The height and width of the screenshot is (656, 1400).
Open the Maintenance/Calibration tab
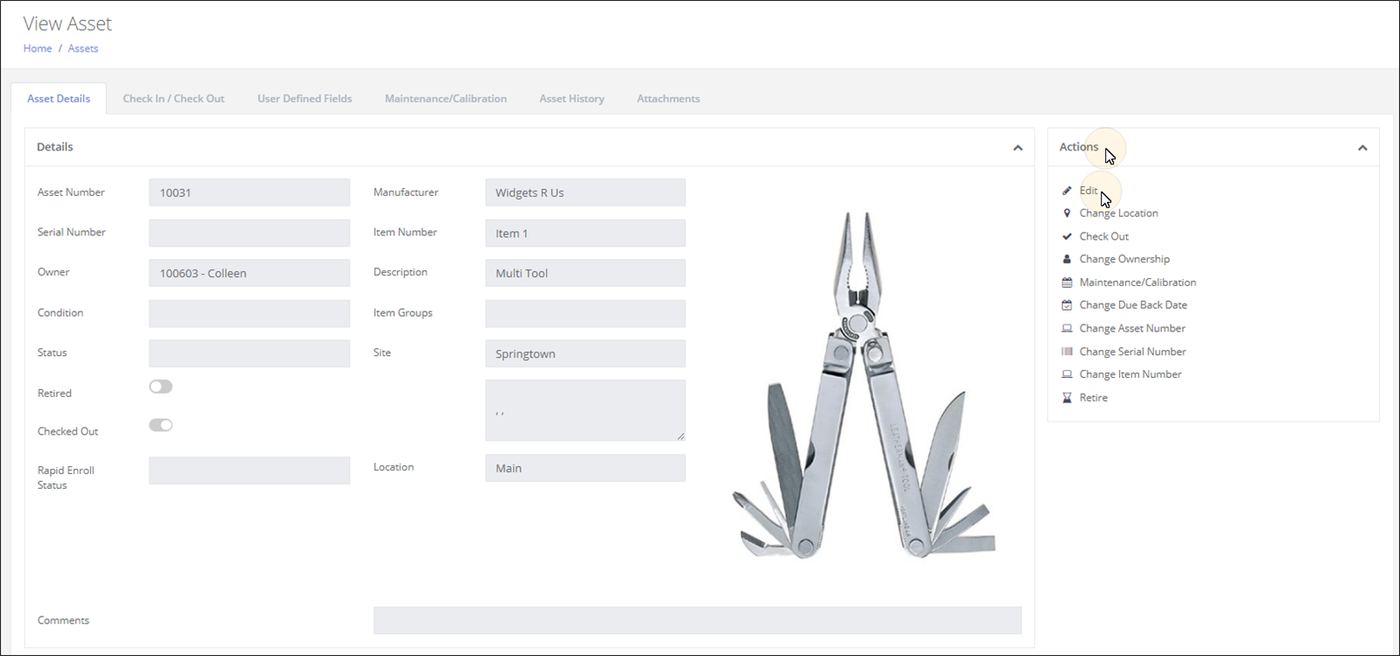pos(446,99)
